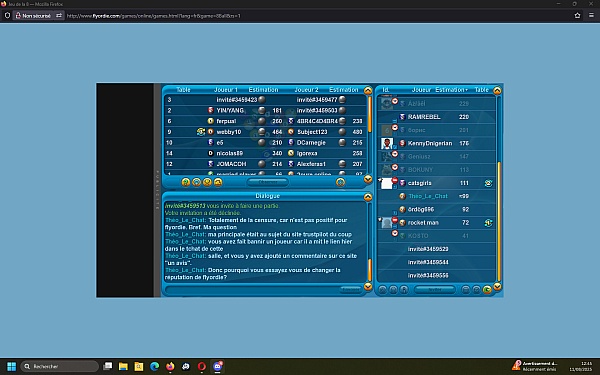Click the green icon at player list bottom-right
The height and width of the screenshot is (375, 600).
[x=487, y=290]
